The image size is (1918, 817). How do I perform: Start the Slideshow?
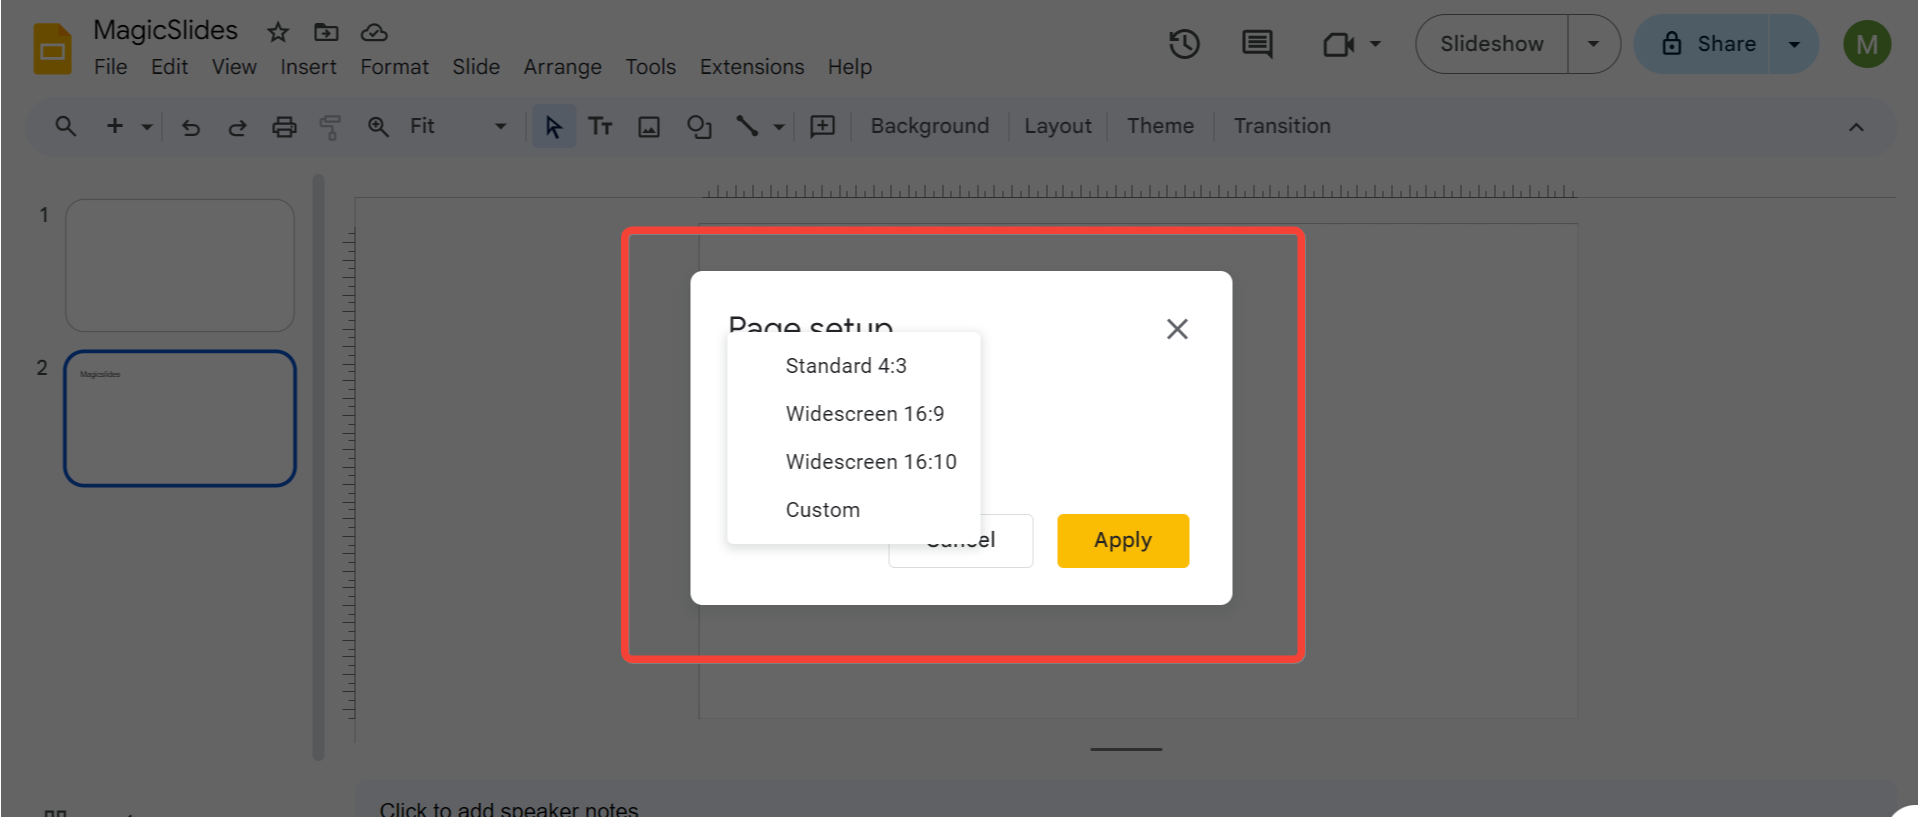tap(1491, 44)
